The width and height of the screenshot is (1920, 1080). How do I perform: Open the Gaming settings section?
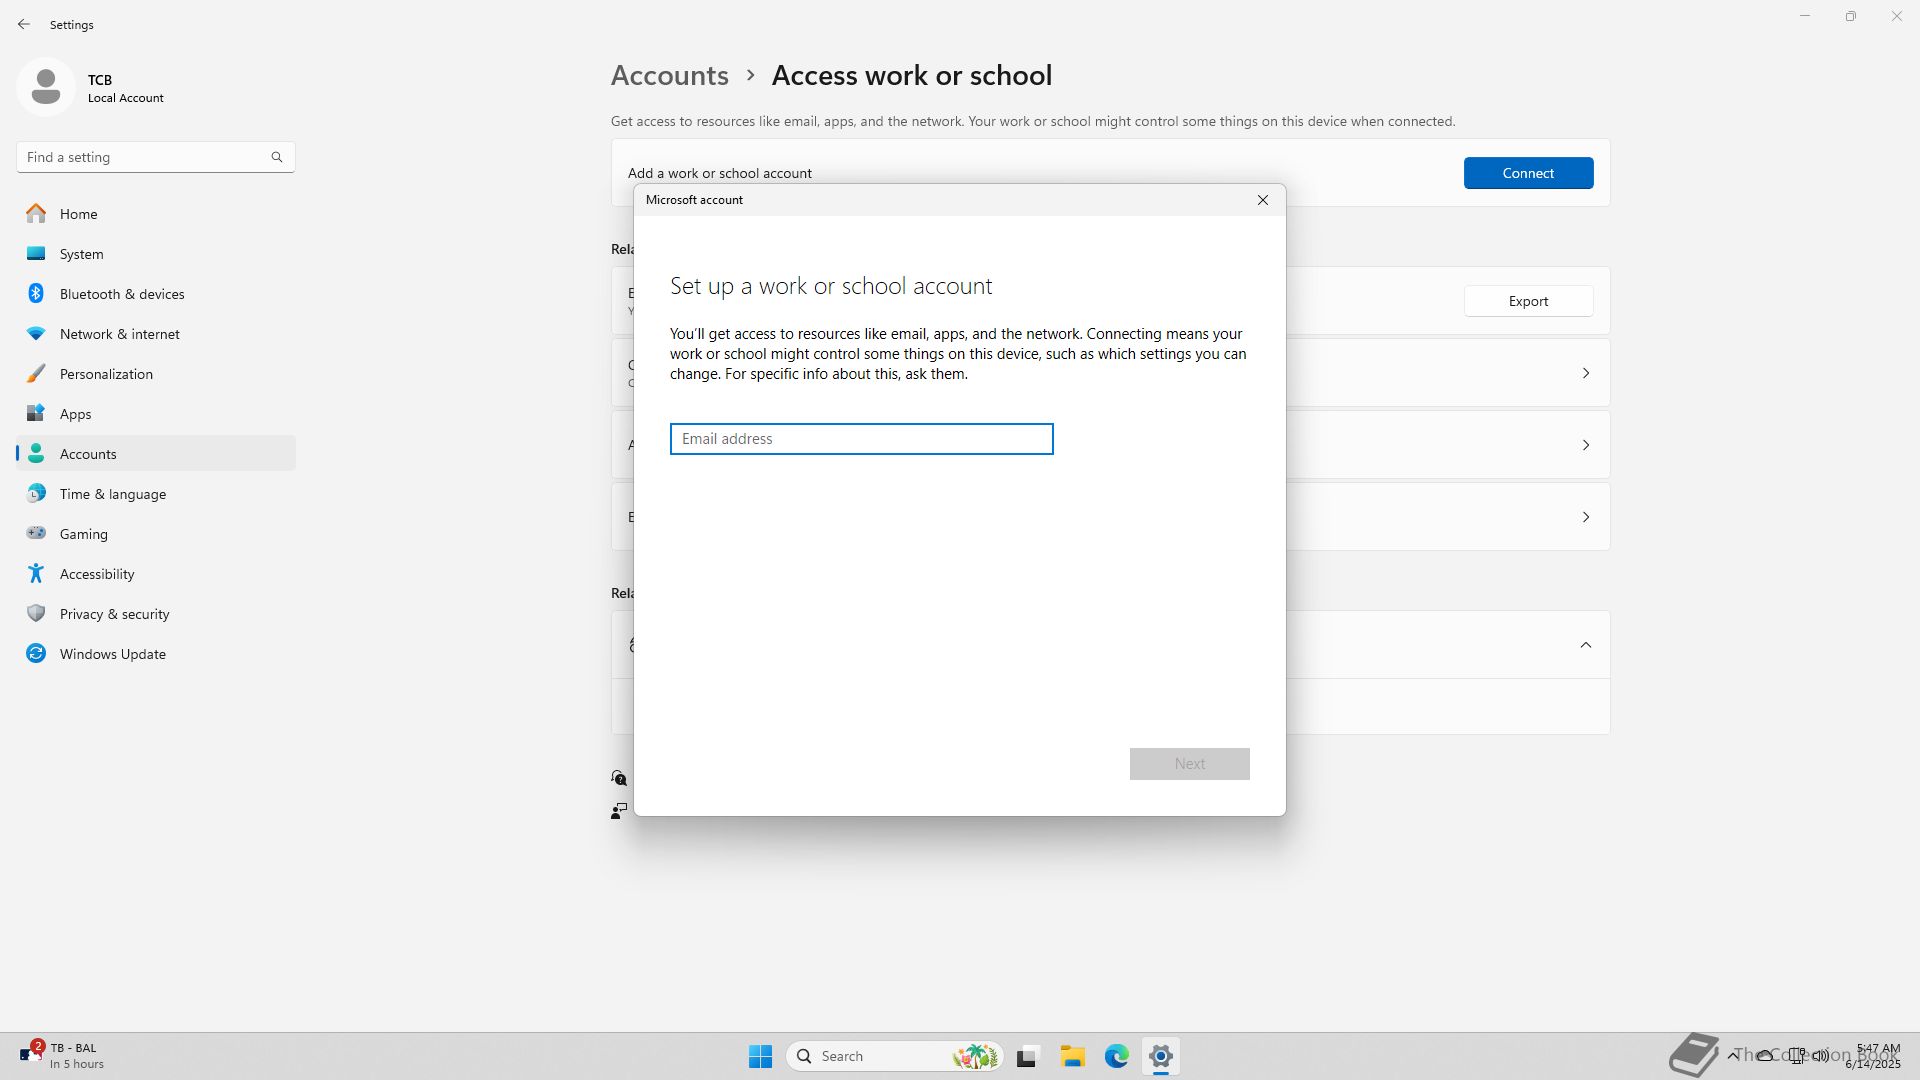coord(83,534)
